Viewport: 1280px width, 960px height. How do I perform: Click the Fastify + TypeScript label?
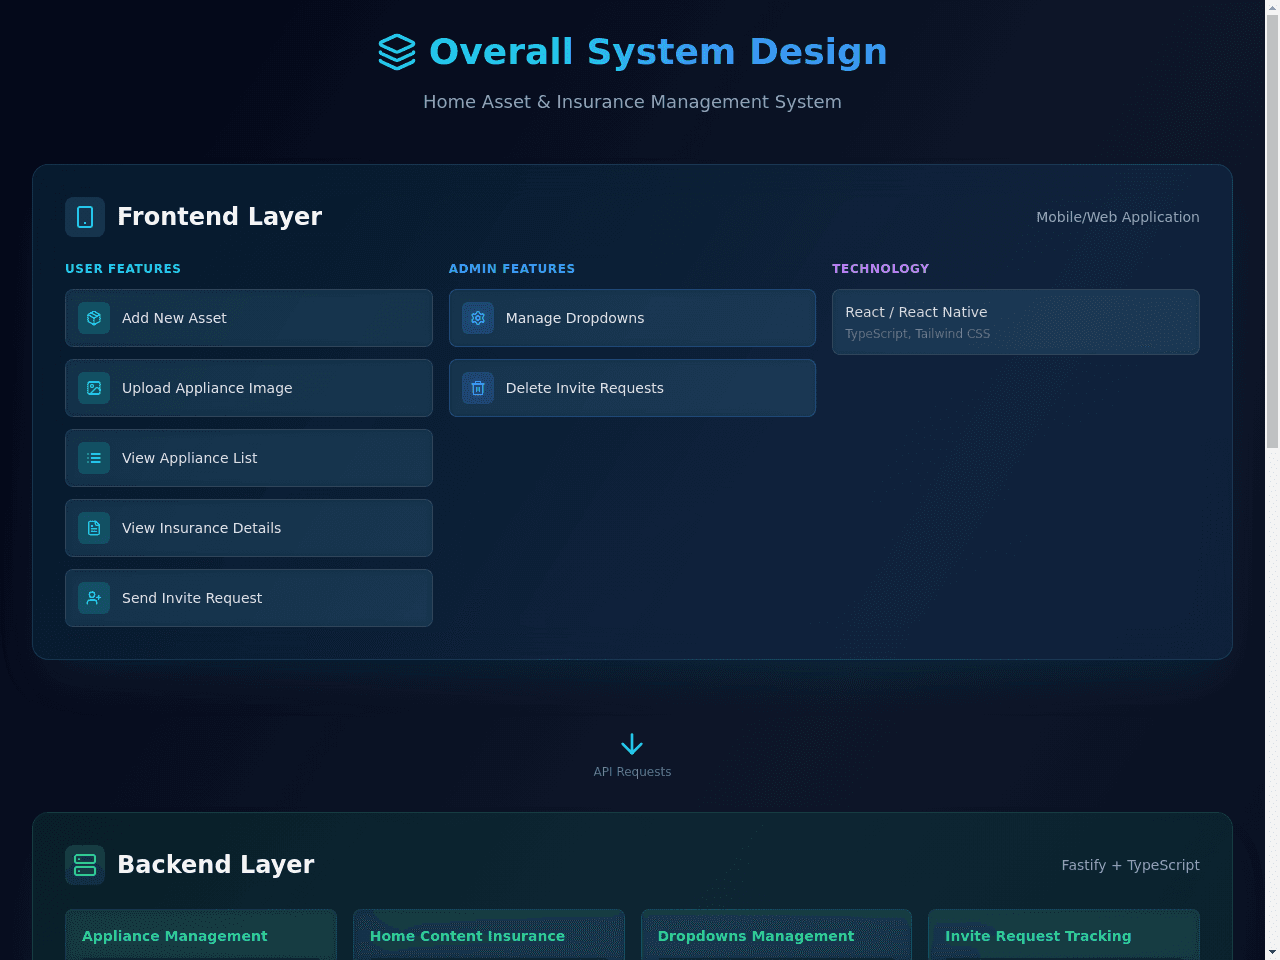coord(1130,865)
